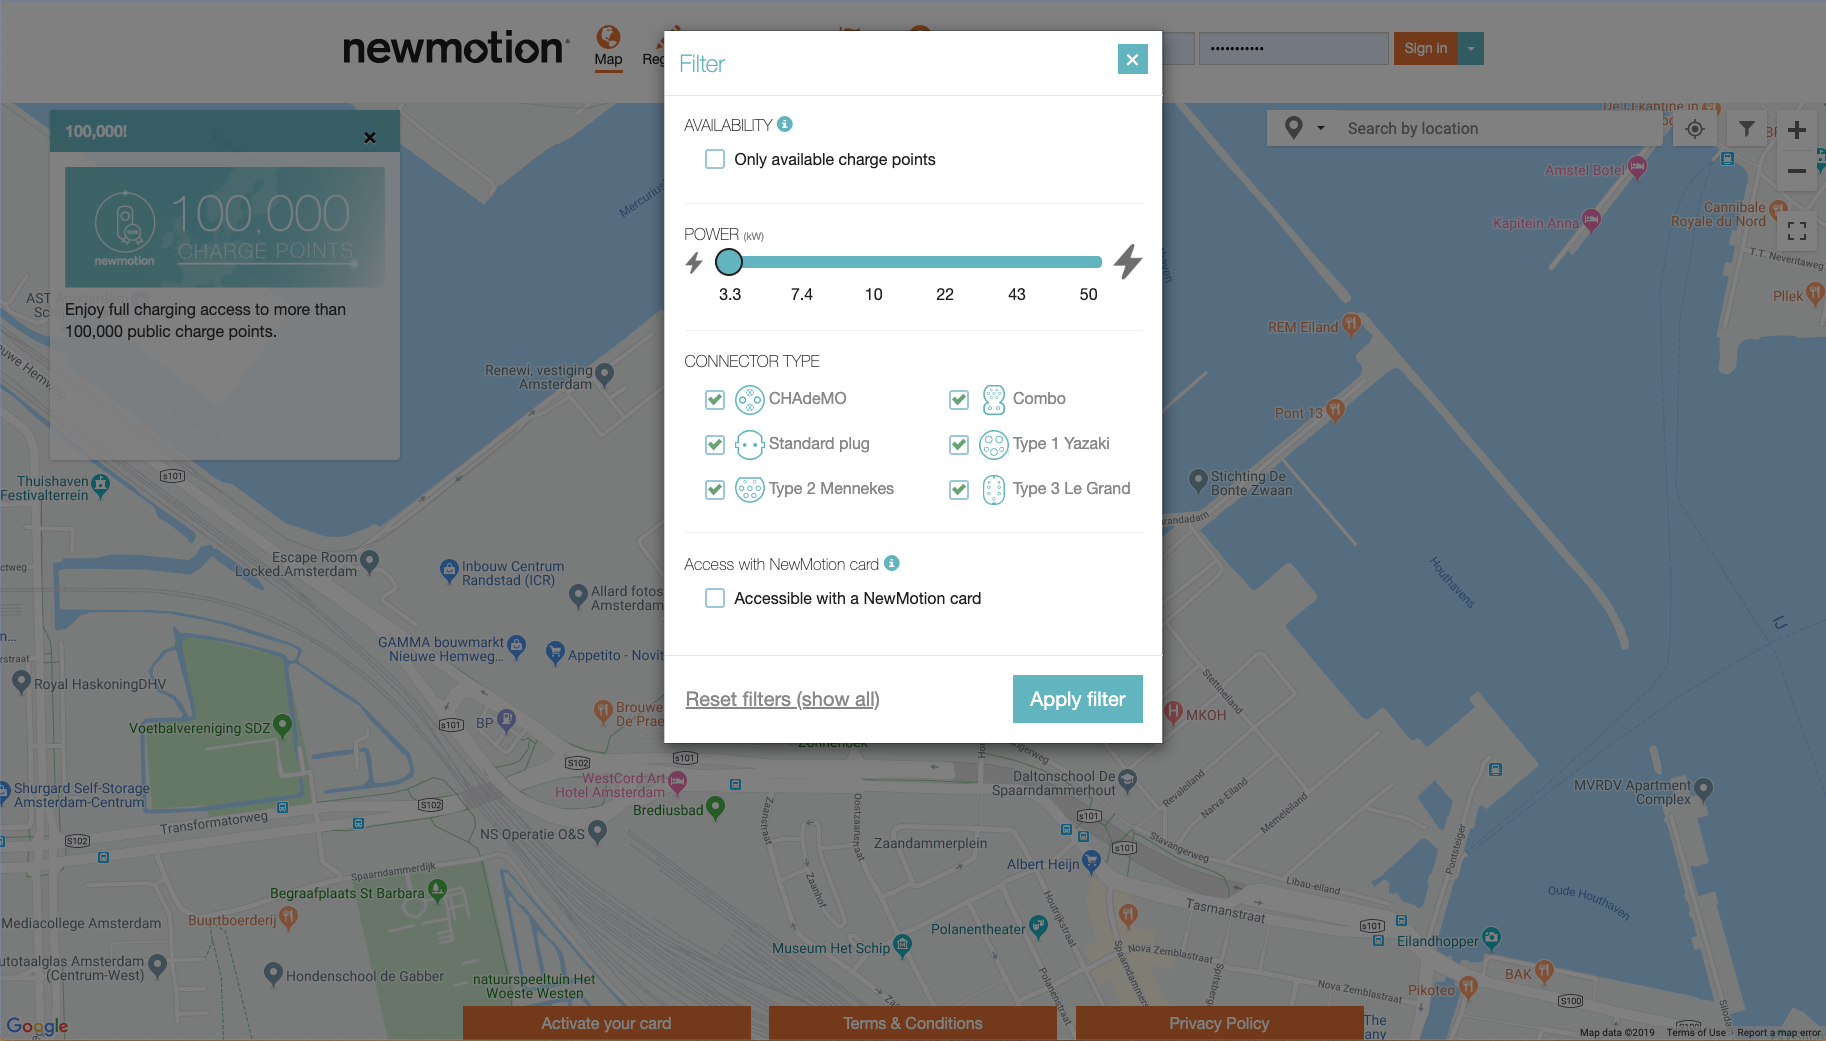This screenshot has width=1826, height=1041.
Task: Click the NewMotion card access info icon
Action: (x=892, y=563)
